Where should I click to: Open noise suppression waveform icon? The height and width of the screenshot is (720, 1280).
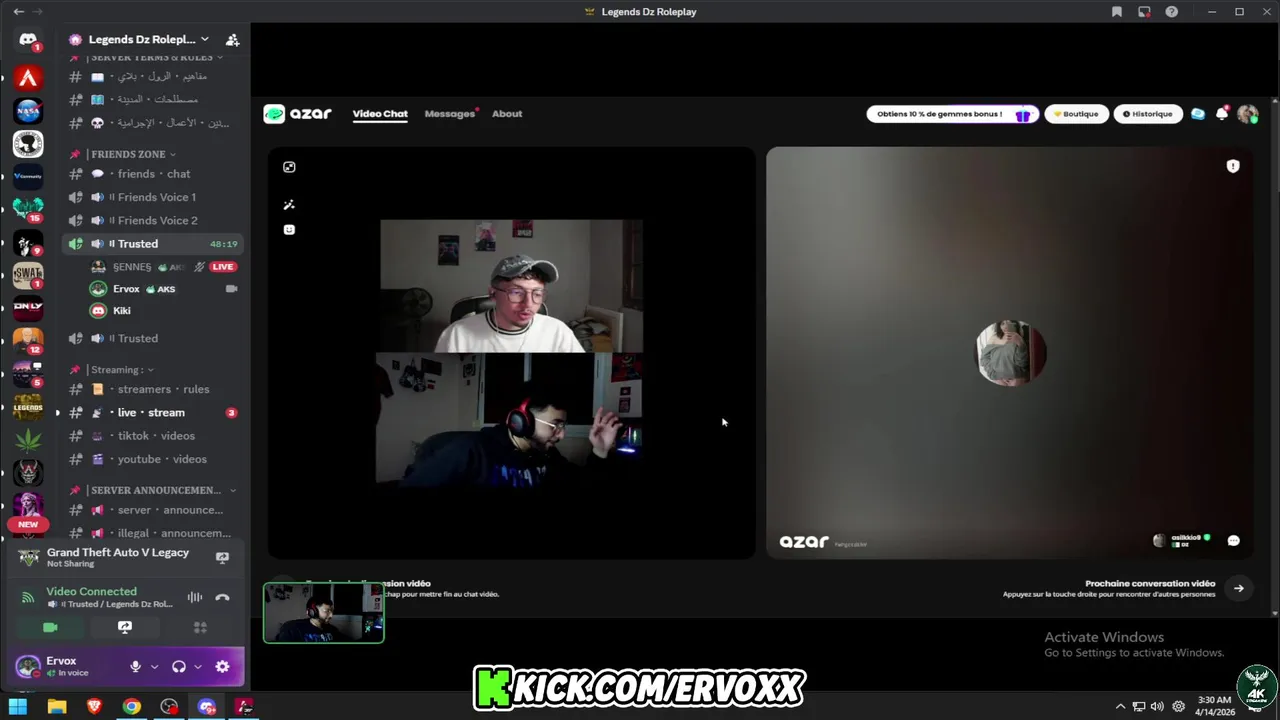195,598
